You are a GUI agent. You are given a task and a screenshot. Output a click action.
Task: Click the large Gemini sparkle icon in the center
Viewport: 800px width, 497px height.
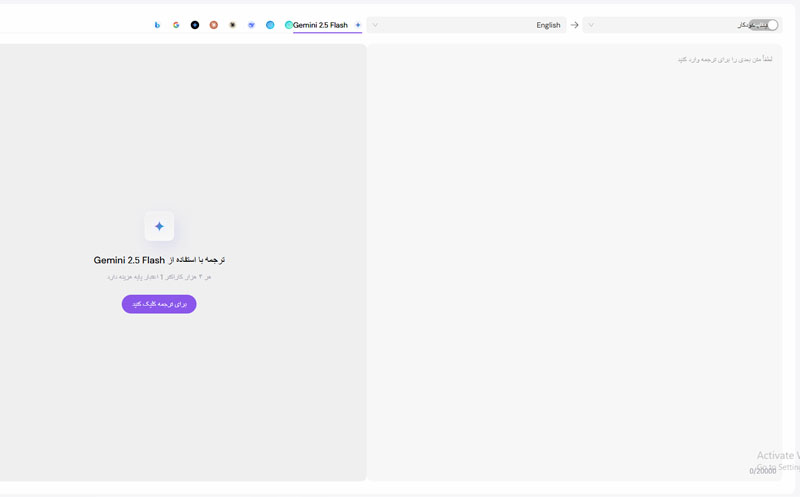point(159,226)
